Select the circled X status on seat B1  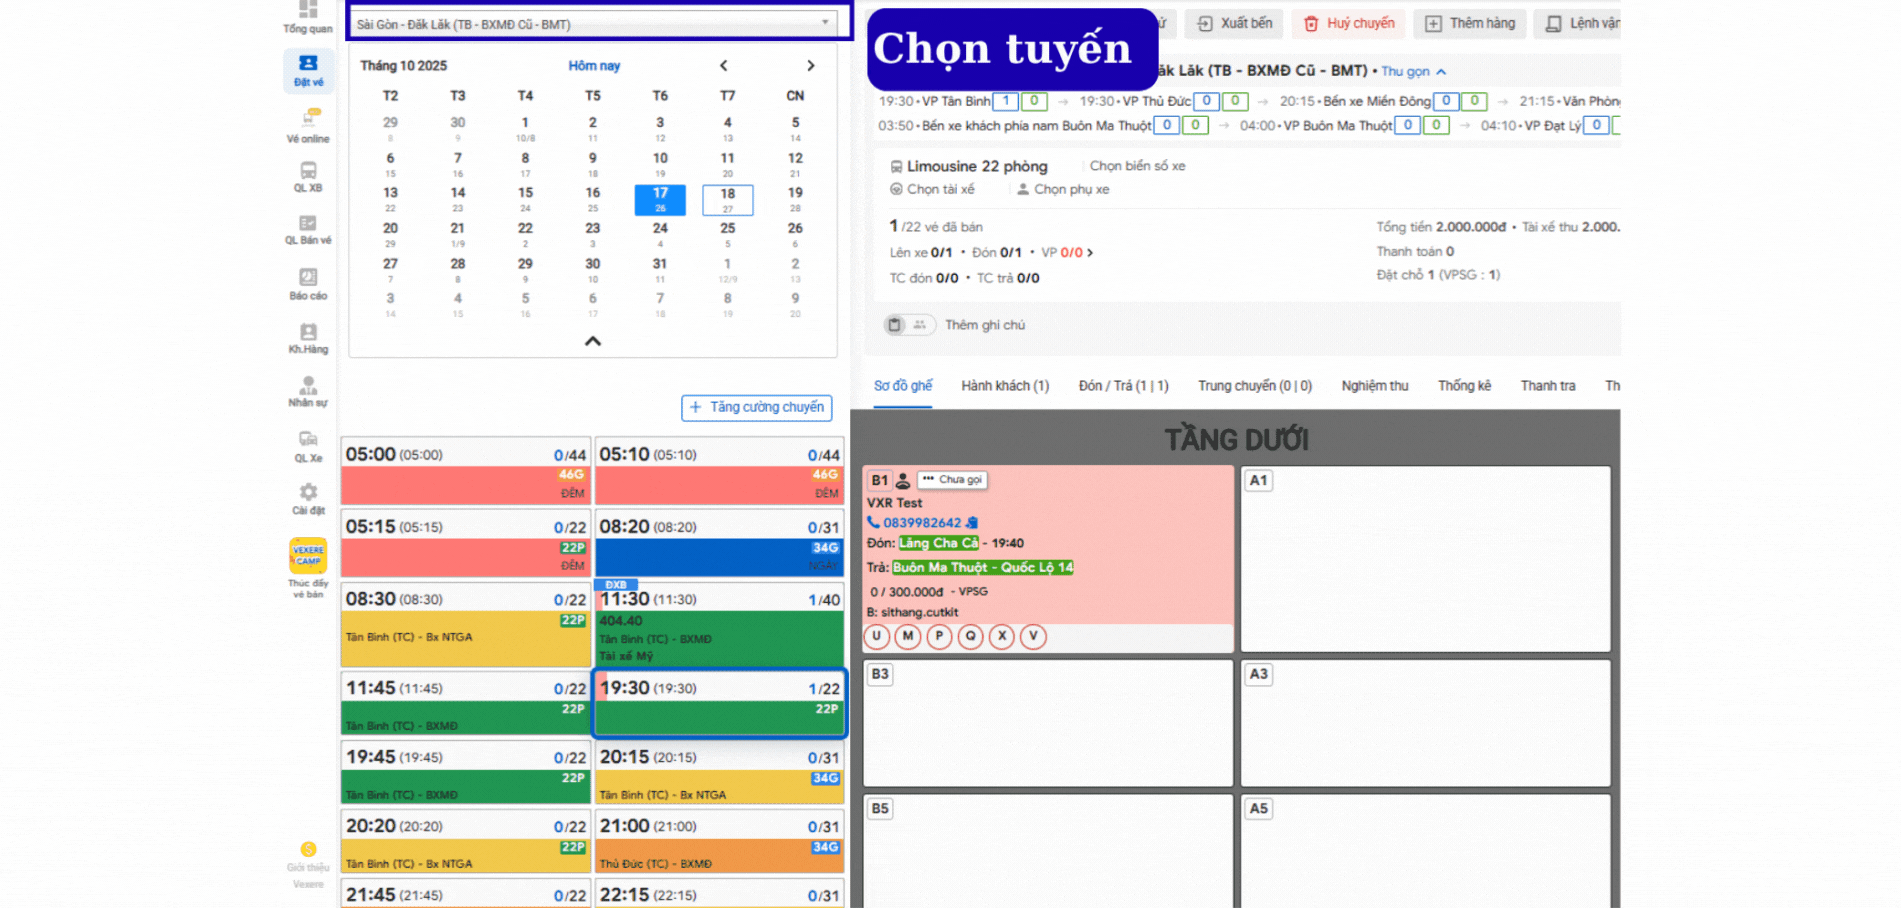tap(1002, 636)
